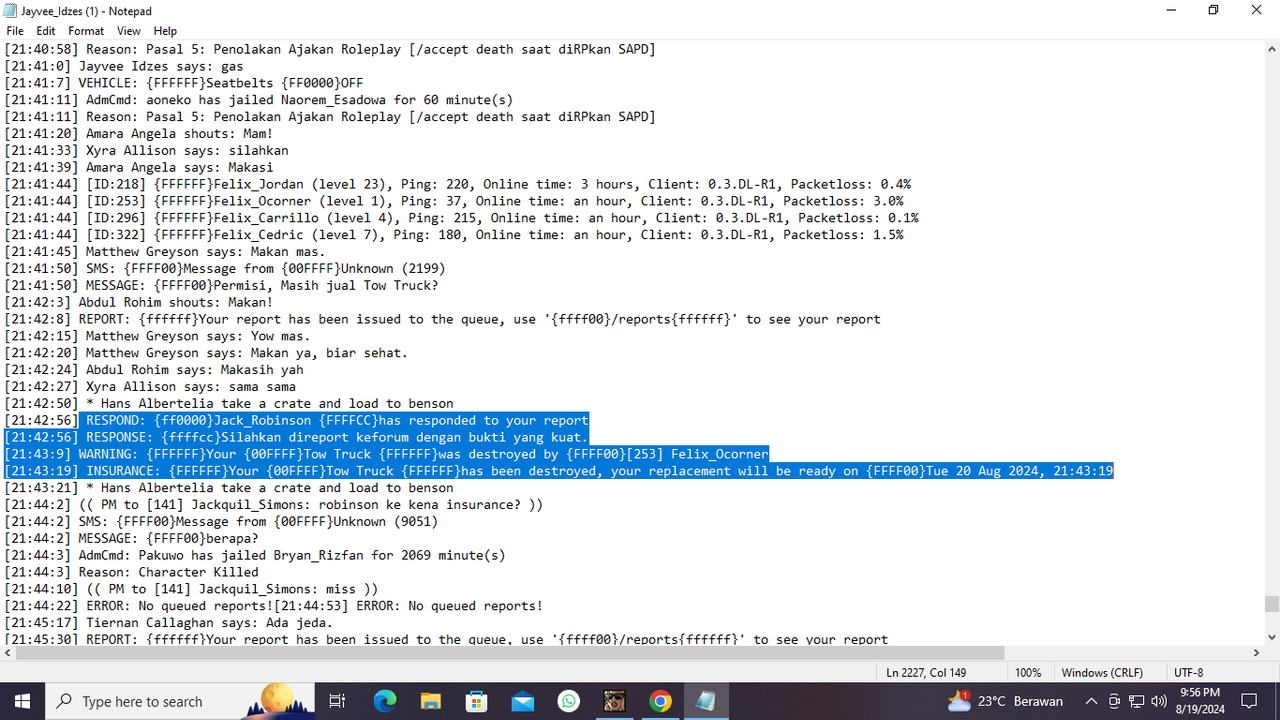The width and height of the screenshot is (1280, 720).
Task: Click the Felix_Jordan (level 23) line
Action: 458,184
